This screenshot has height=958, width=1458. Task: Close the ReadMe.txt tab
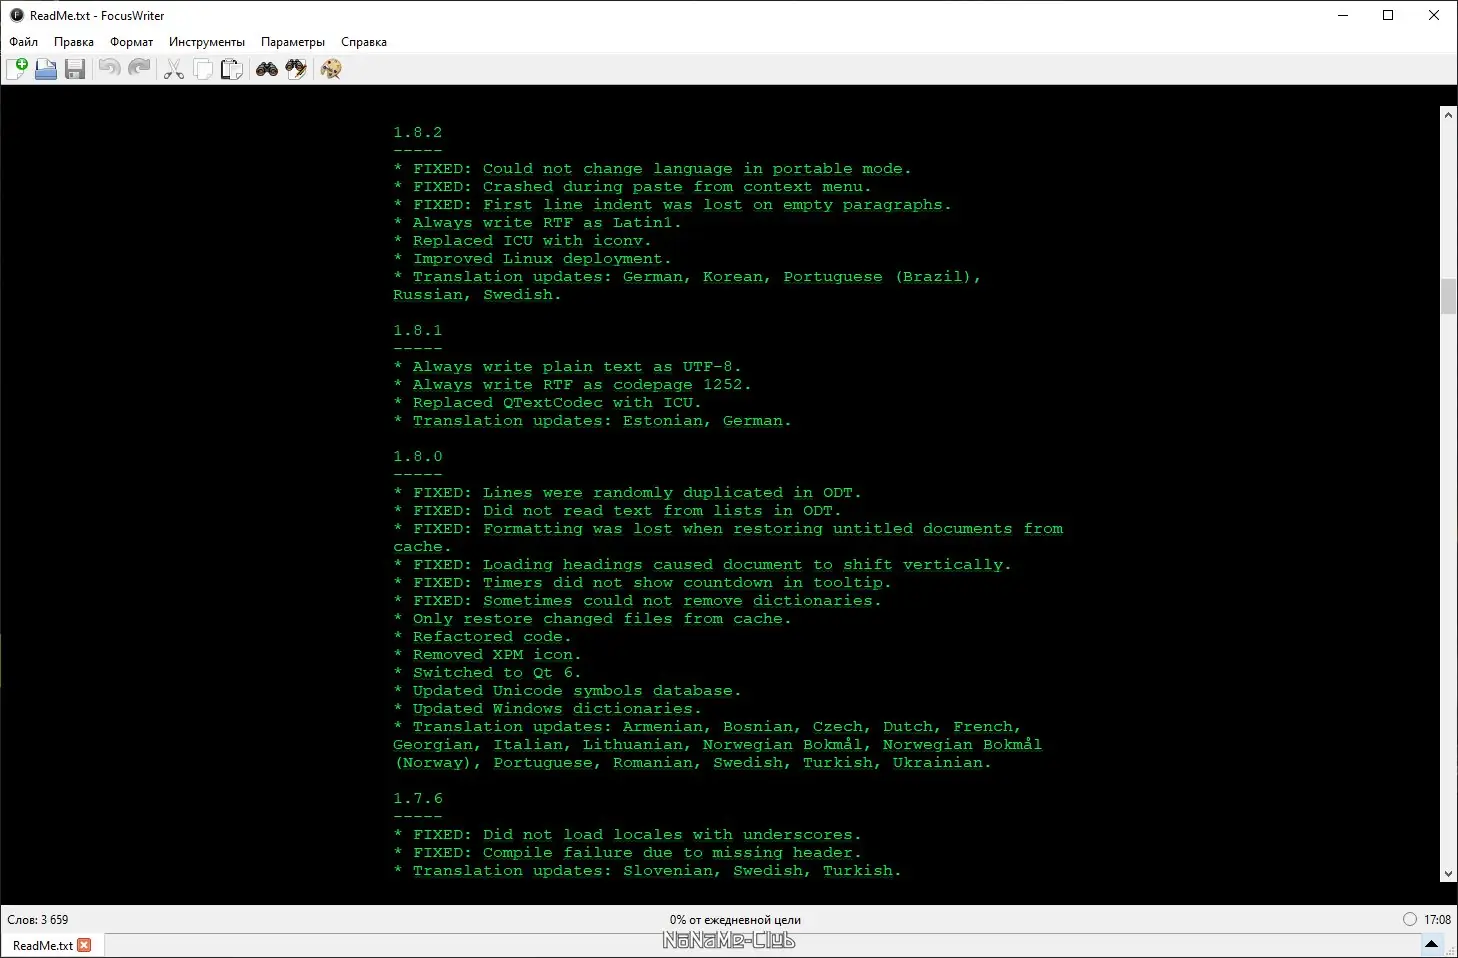tap(84, 945)
